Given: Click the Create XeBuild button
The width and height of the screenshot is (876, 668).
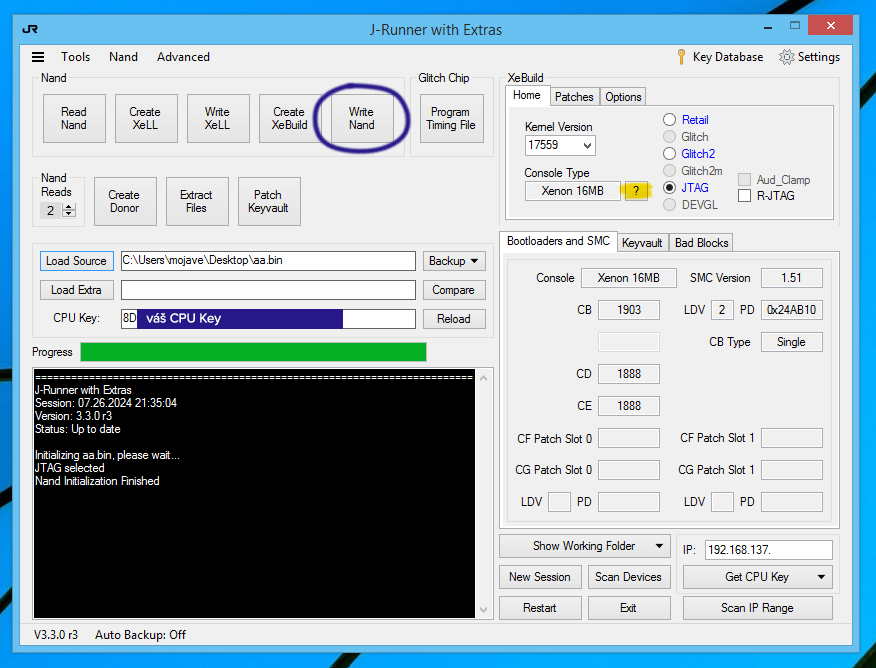Looking at the screenshot, I should [x=289, y=118].
